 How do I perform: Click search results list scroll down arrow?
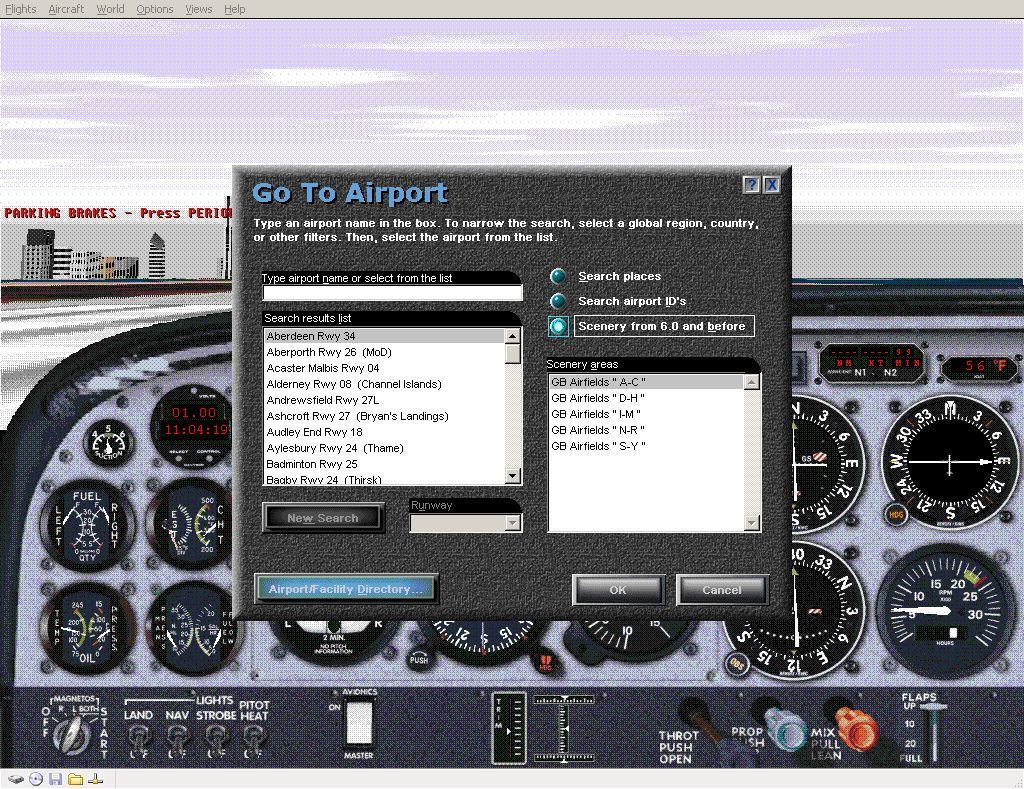click(x=513, y=476)
